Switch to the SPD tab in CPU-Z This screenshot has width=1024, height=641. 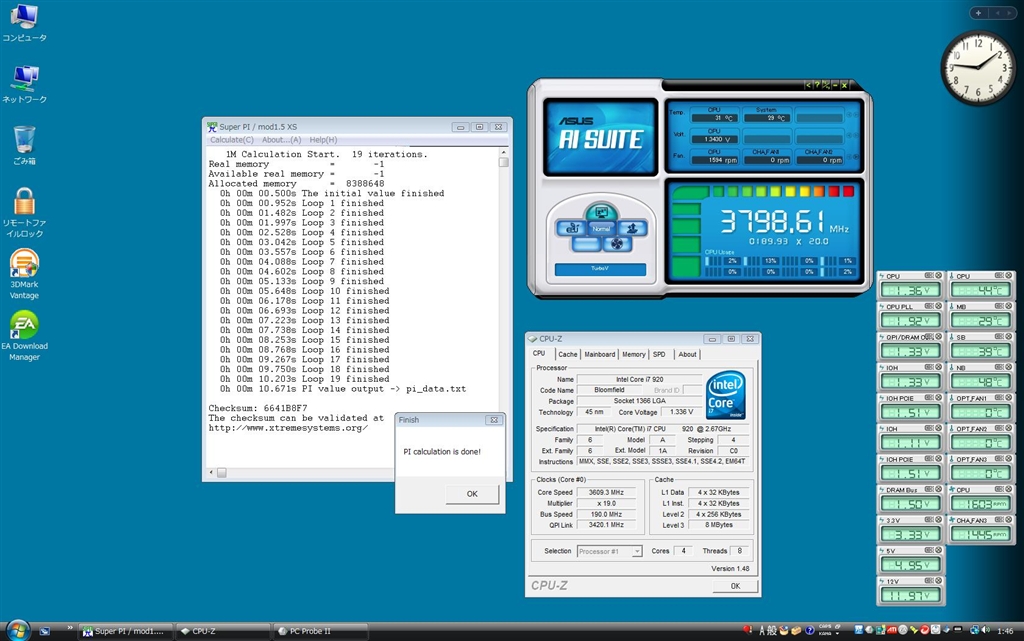click(x=660, y=354)
